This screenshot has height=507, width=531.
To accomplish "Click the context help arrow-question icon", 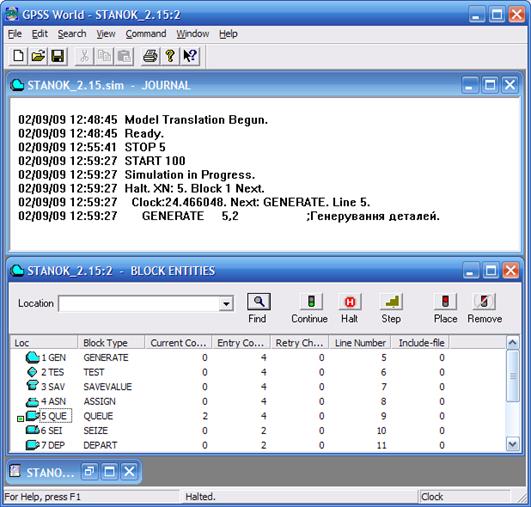I will 190,56.
